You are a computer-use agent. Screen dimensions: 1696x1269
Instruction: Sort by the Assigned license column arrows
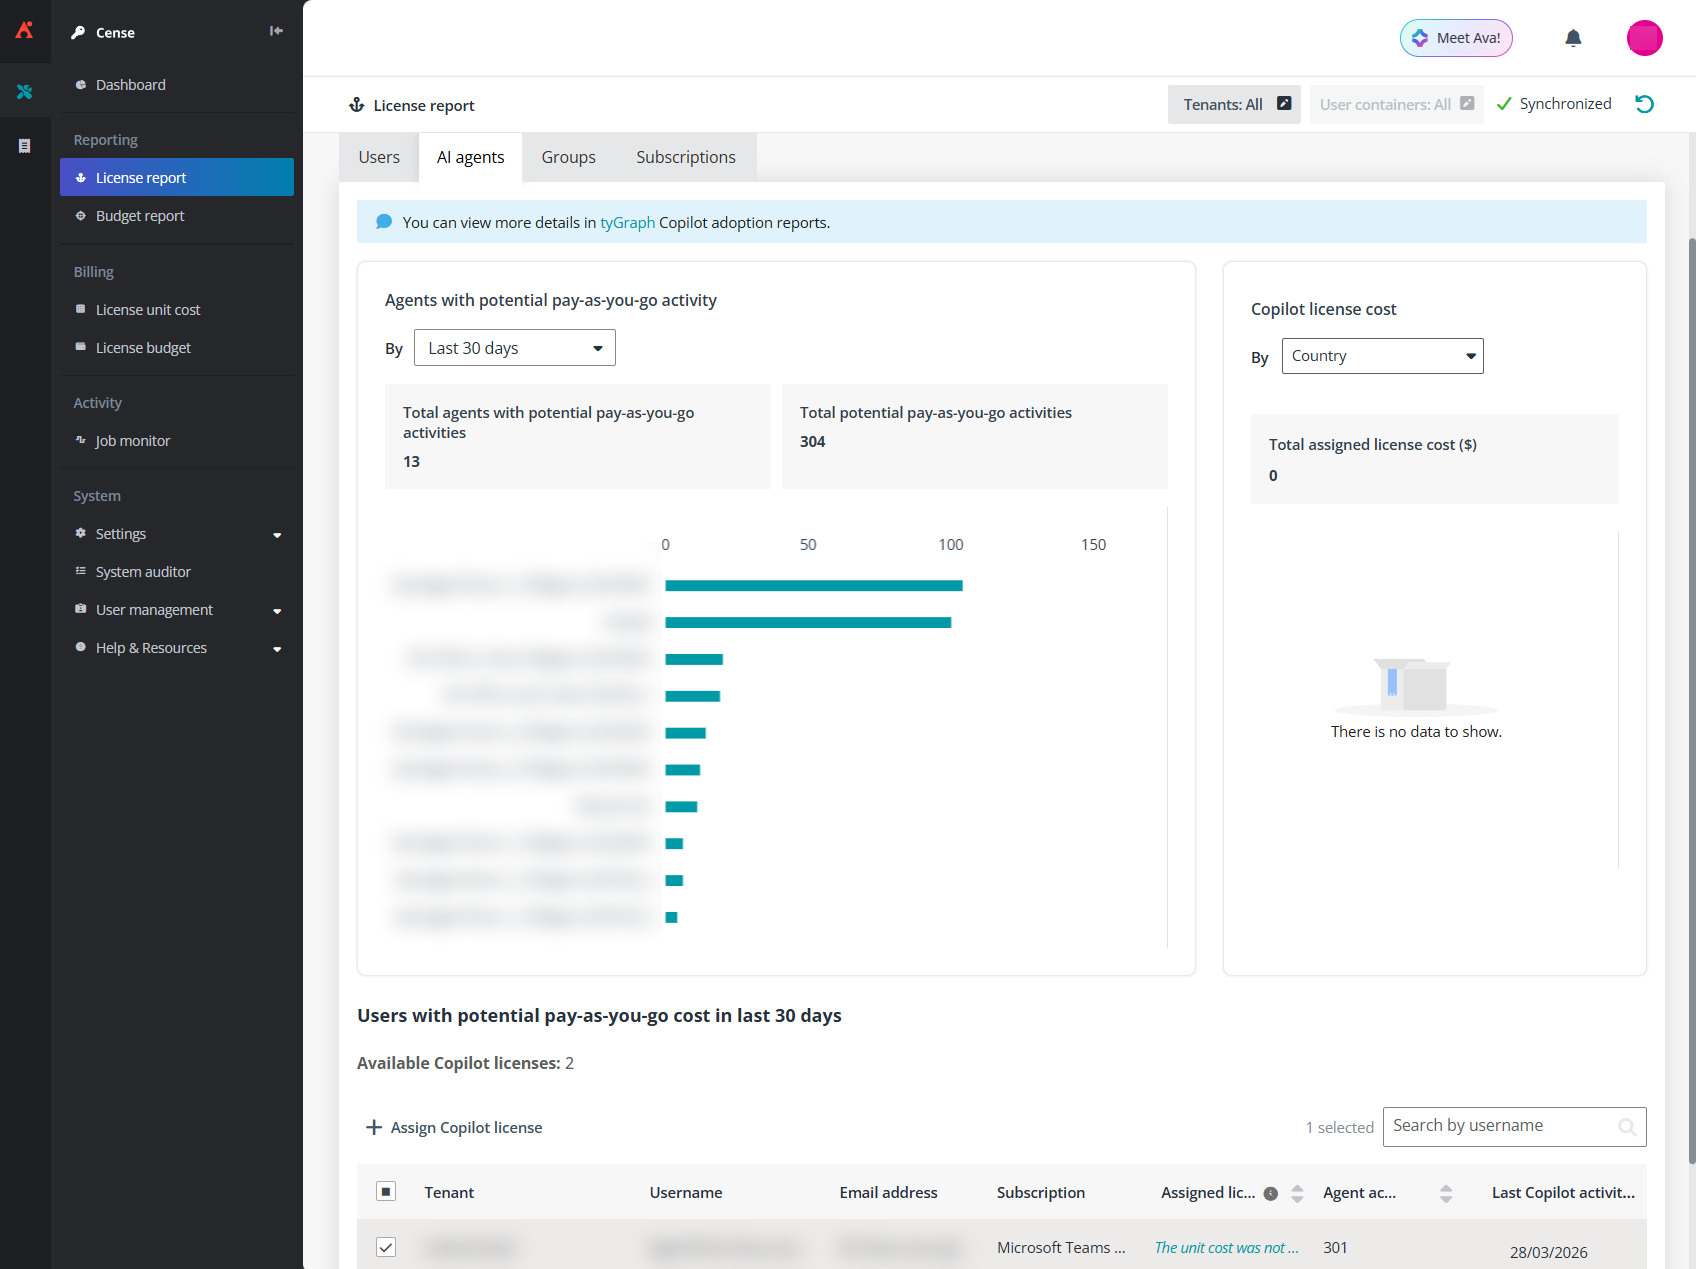(1297, 1193)
